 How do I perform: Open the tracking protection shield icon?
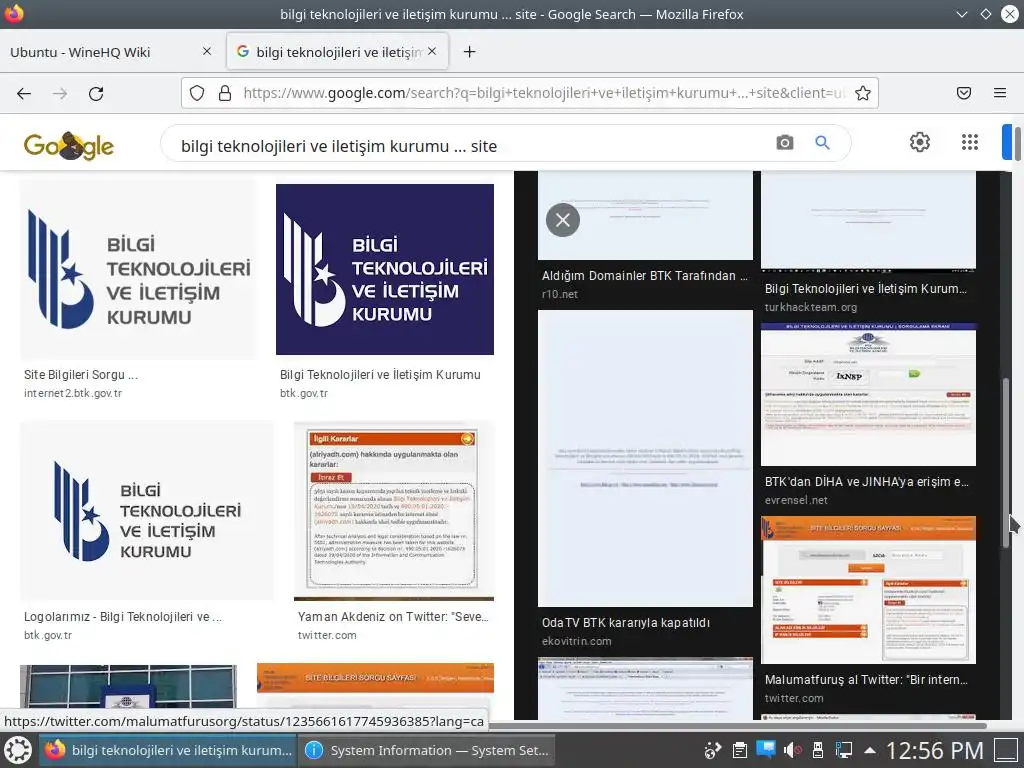point(197,93)
